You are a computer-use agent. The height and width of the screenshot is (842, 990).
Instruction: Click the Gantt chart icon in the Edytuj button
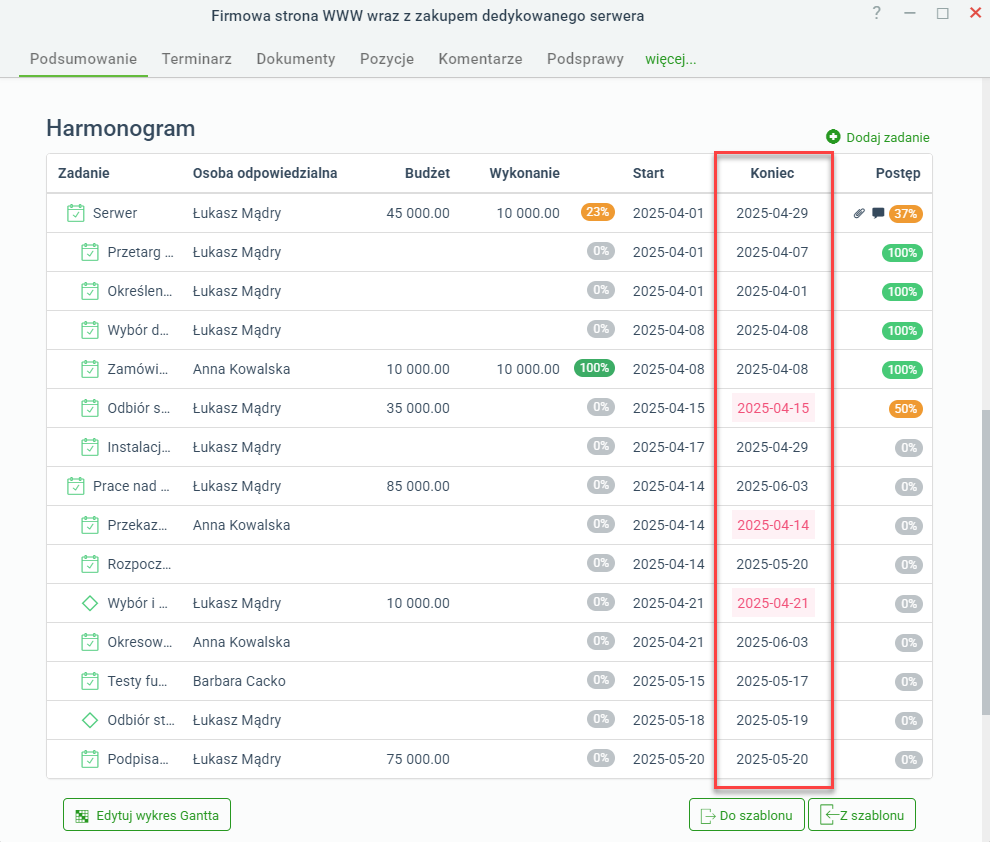click(82, 816)
